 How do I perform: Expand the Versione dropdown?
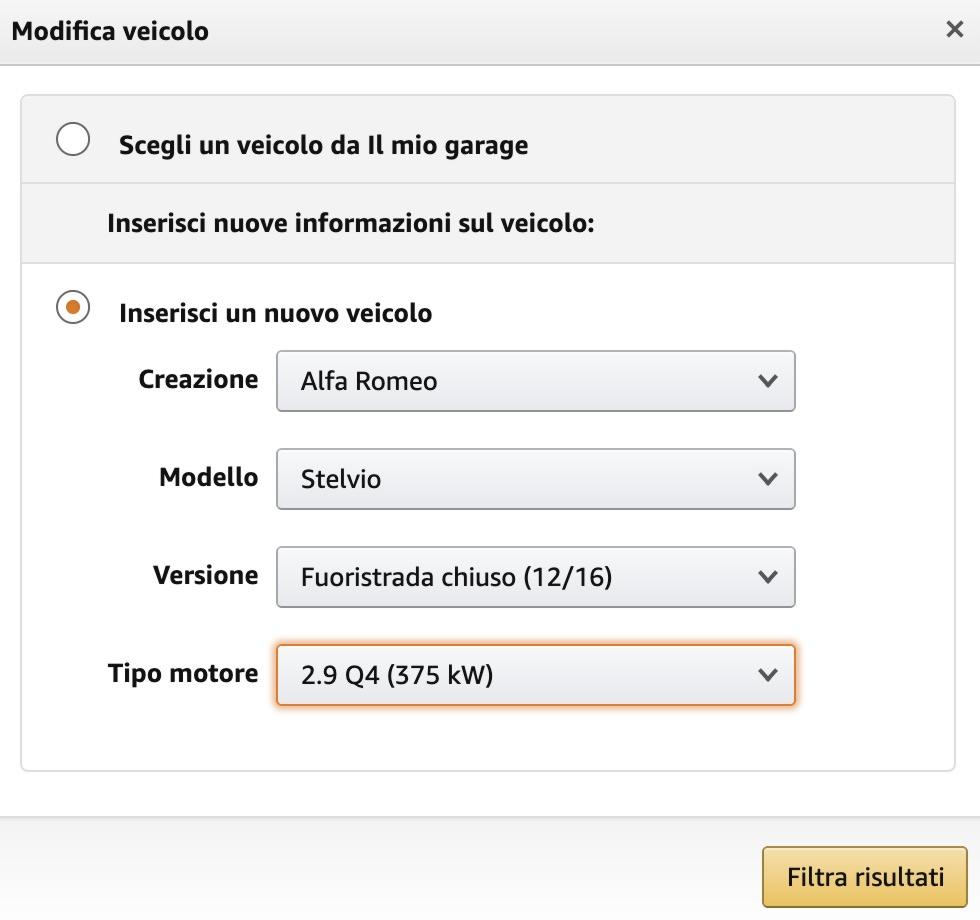[x=535, y=577]
